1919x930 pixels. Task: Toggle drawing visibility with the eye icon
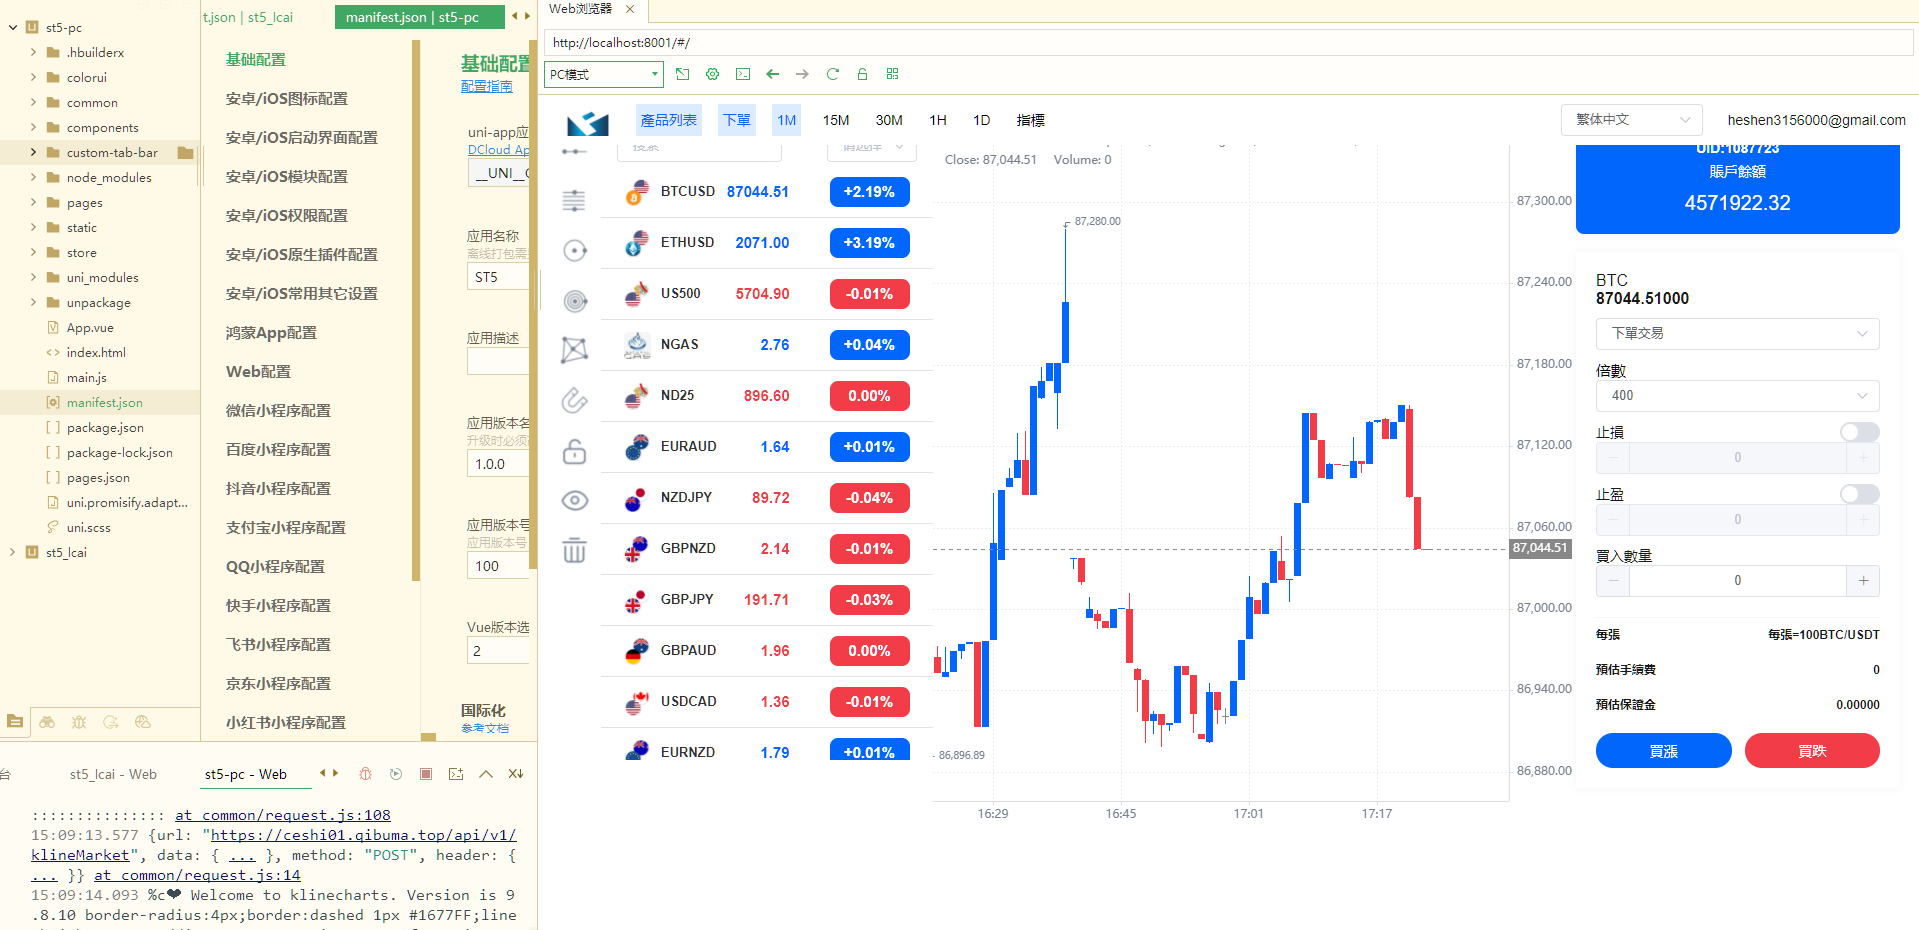(x=574, y=500)
